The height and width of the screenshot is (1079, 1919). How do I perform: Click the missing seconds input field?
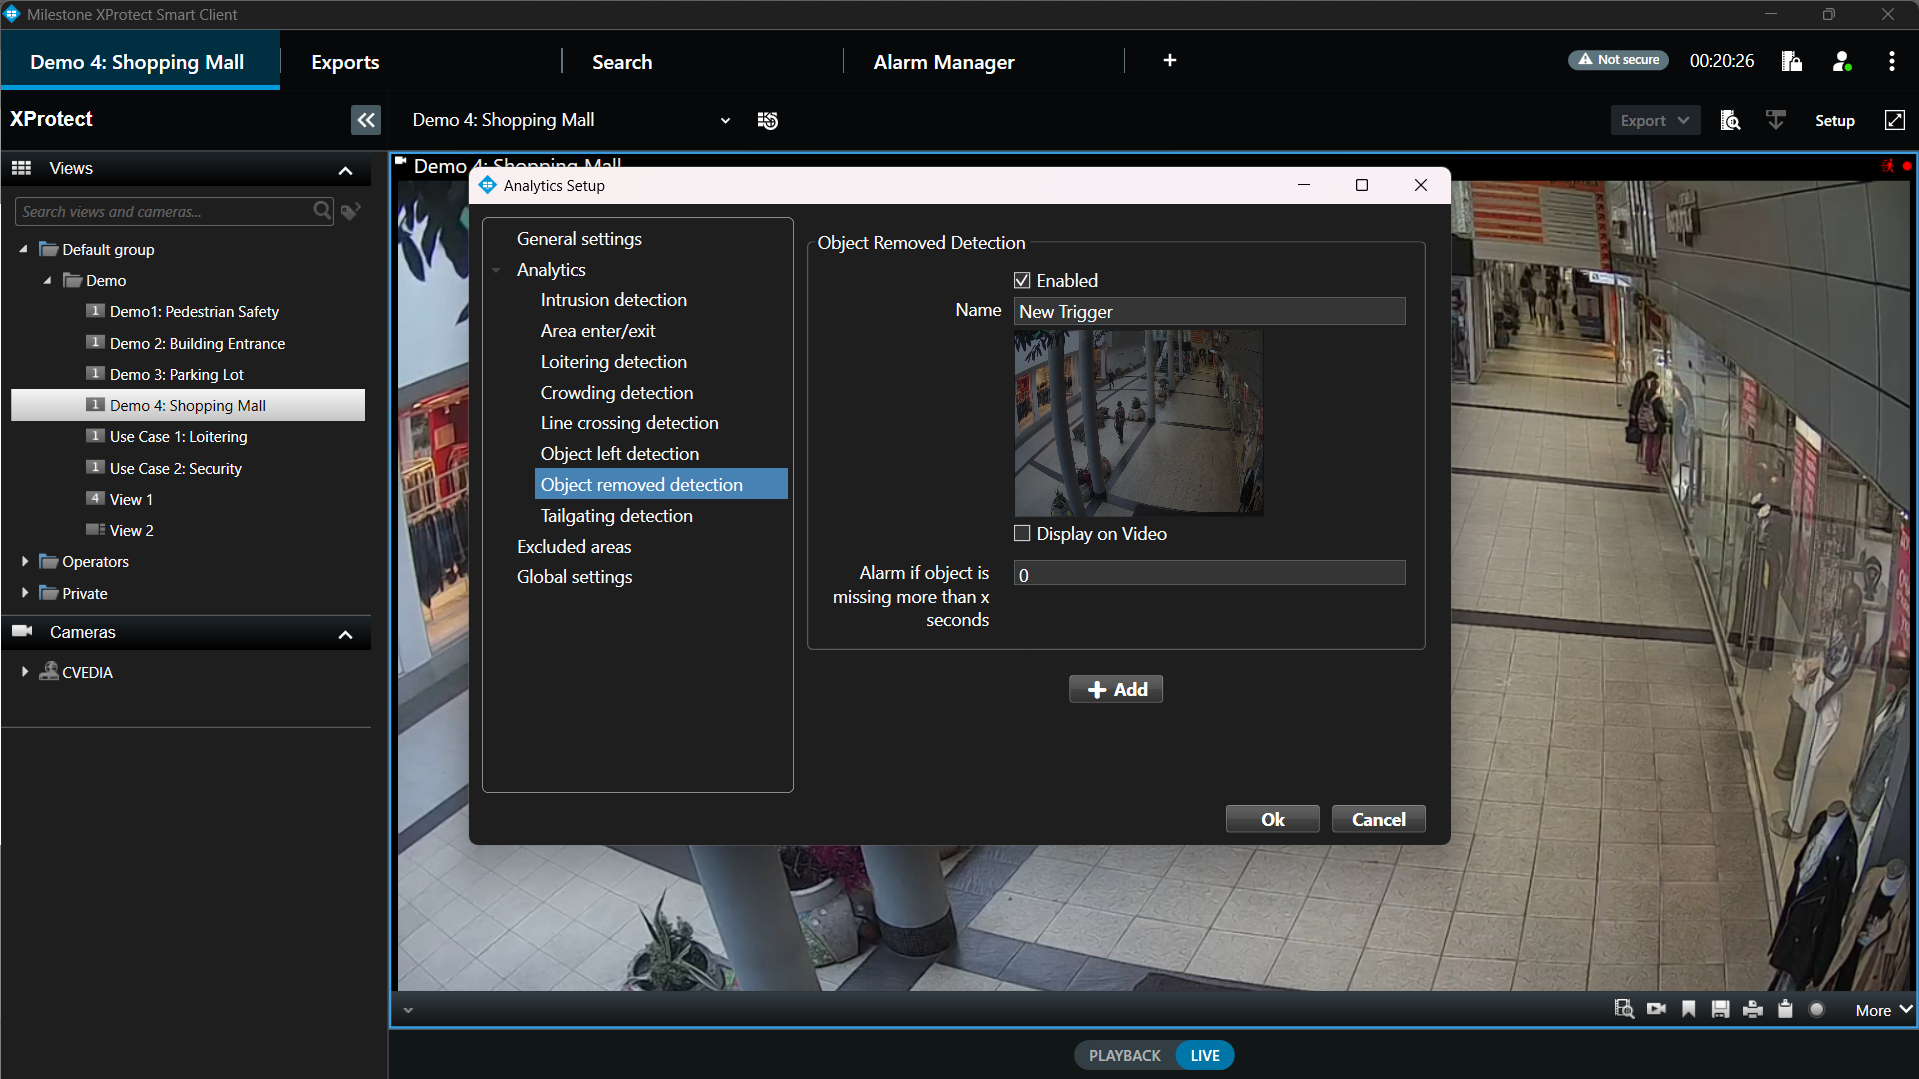[x=1209, y=574]
